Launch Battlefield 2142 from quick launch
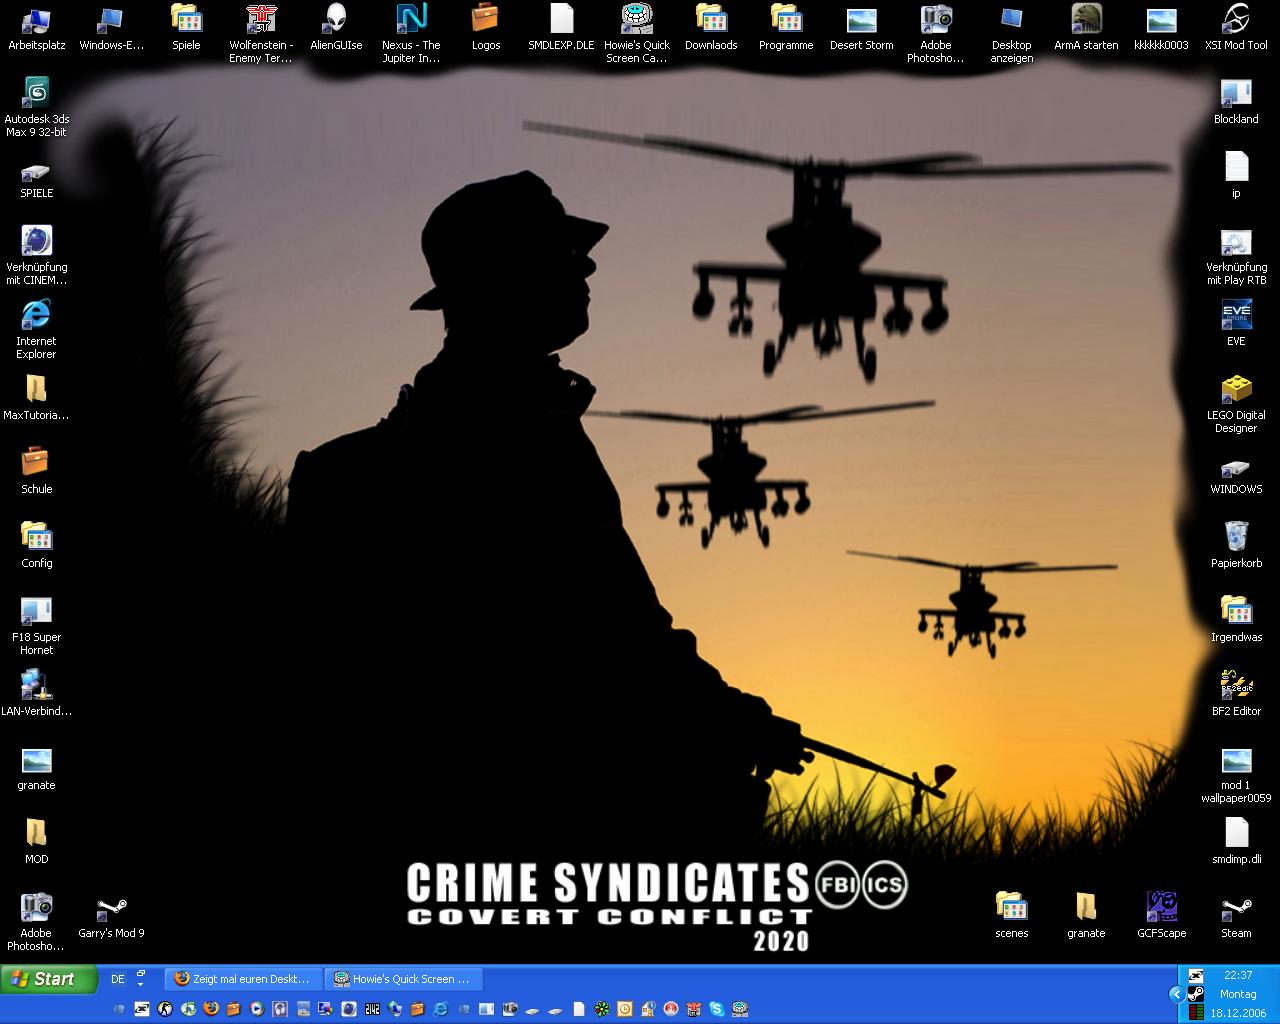This screenshot has height=1024, width=1280. [372, 1009]
